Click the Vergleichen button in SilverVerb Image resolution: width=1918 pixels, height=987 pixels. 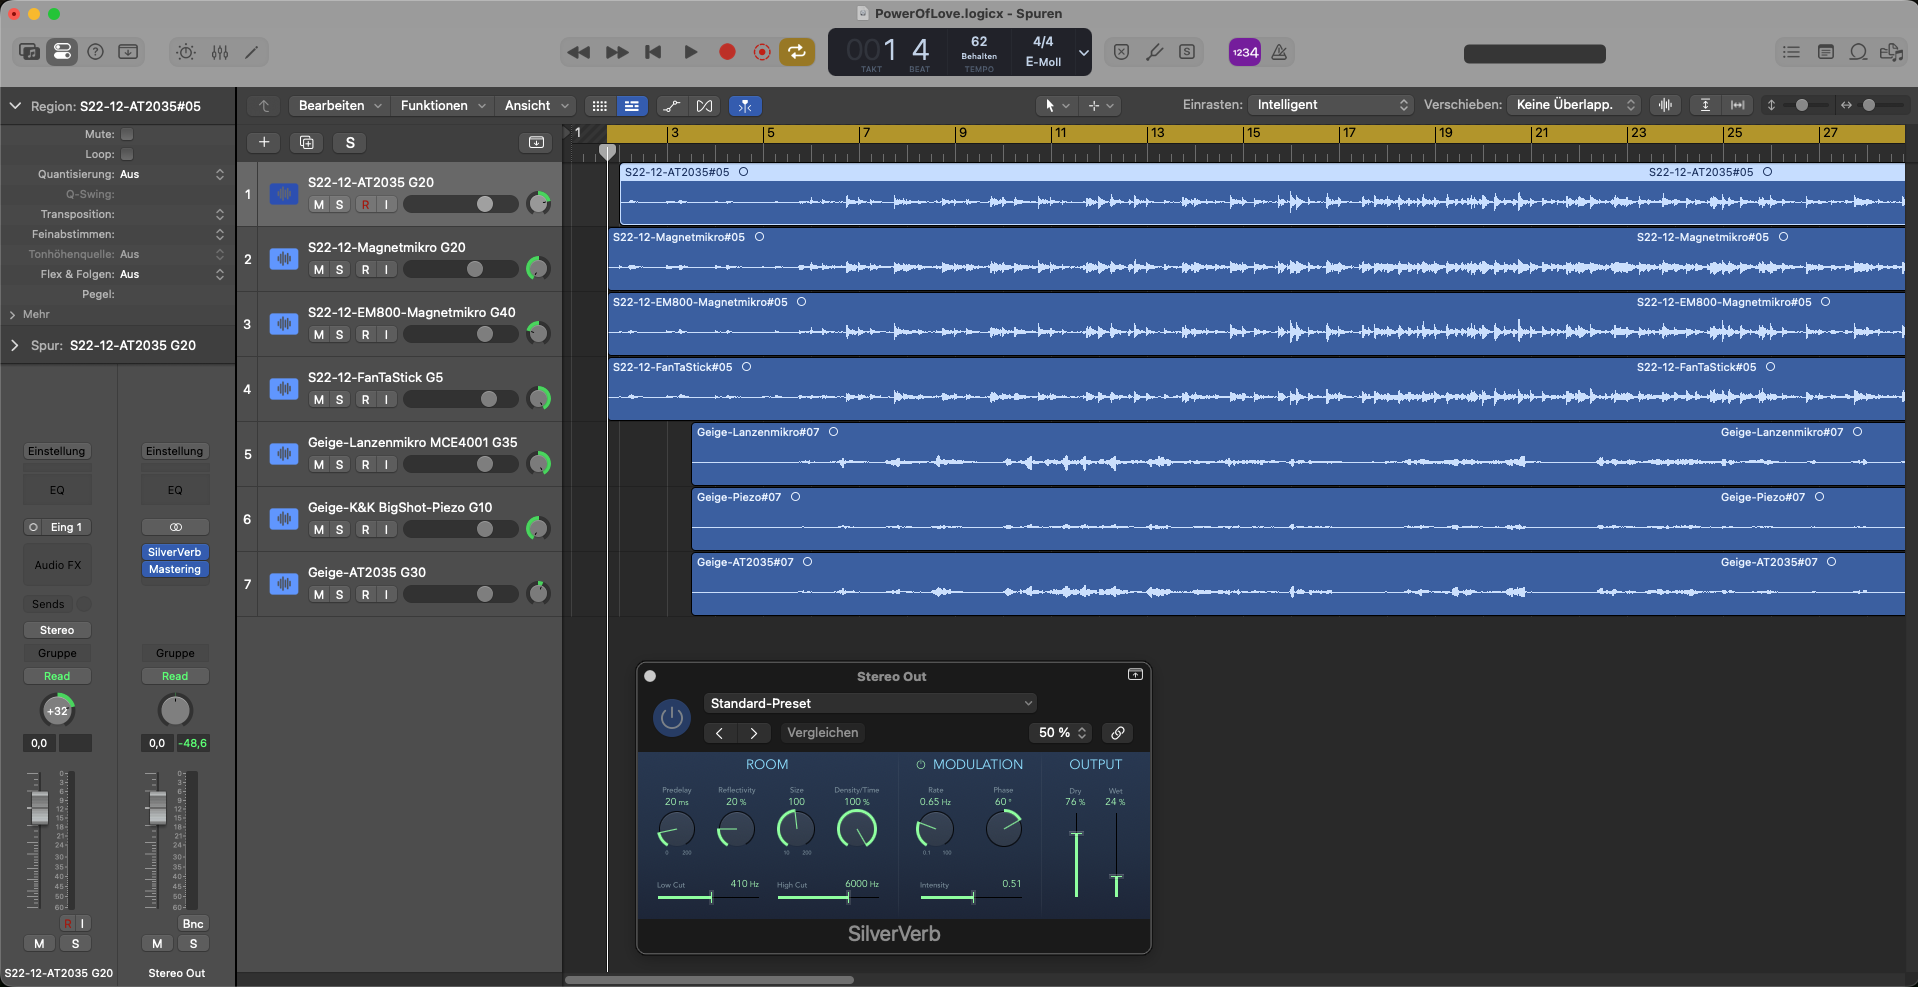(x=822, y=733)
